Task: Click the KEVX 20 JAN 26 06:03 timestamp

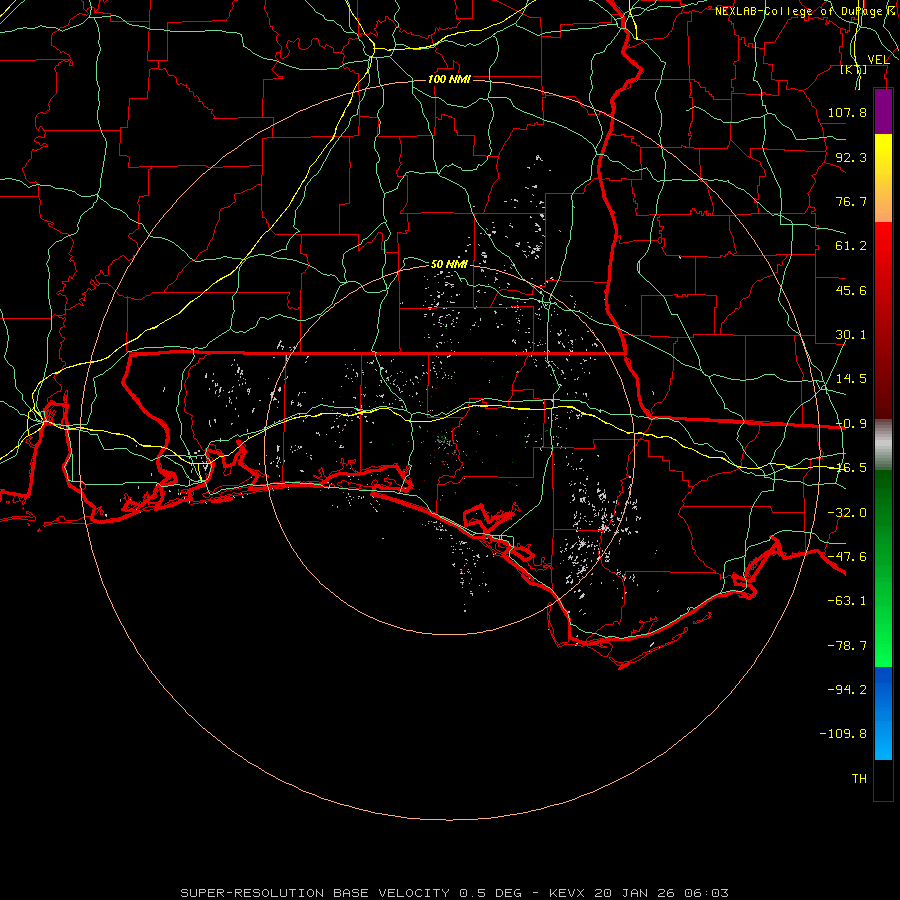Action: 639,893
